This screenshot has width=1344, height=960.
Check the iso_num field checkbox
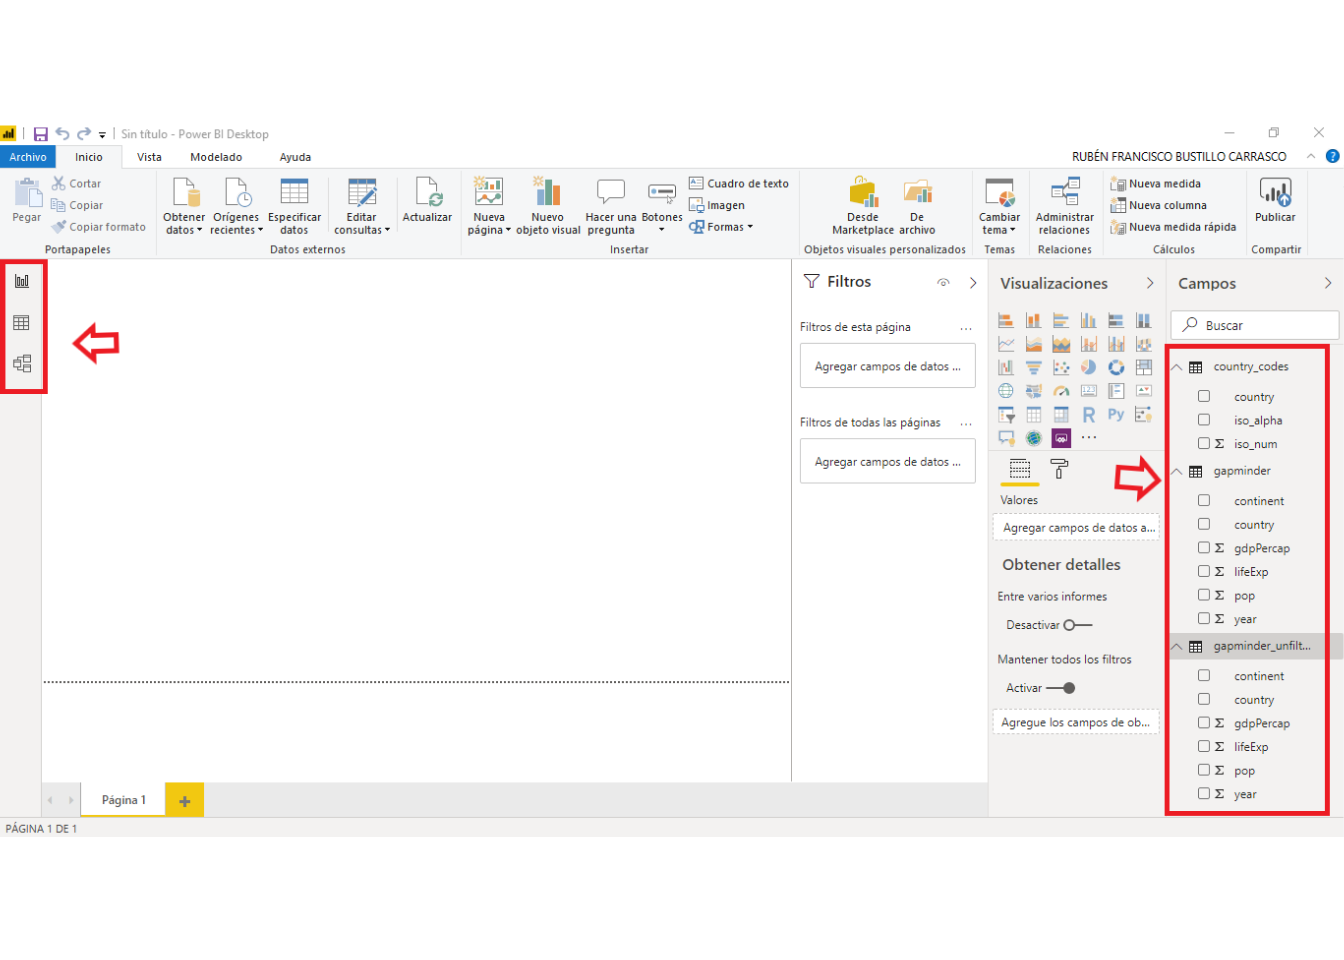[1204, 443]
